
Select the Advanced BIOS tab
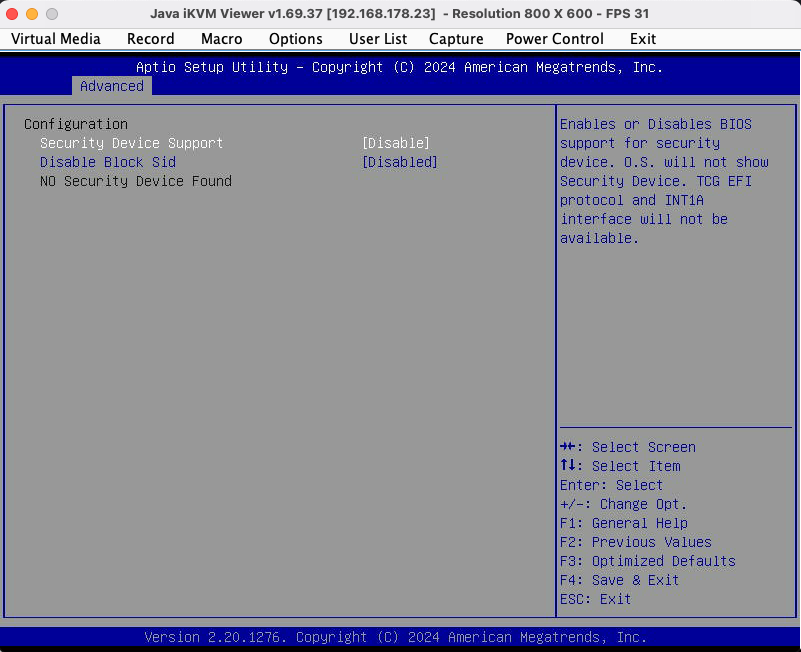click(x=112, y=86)
